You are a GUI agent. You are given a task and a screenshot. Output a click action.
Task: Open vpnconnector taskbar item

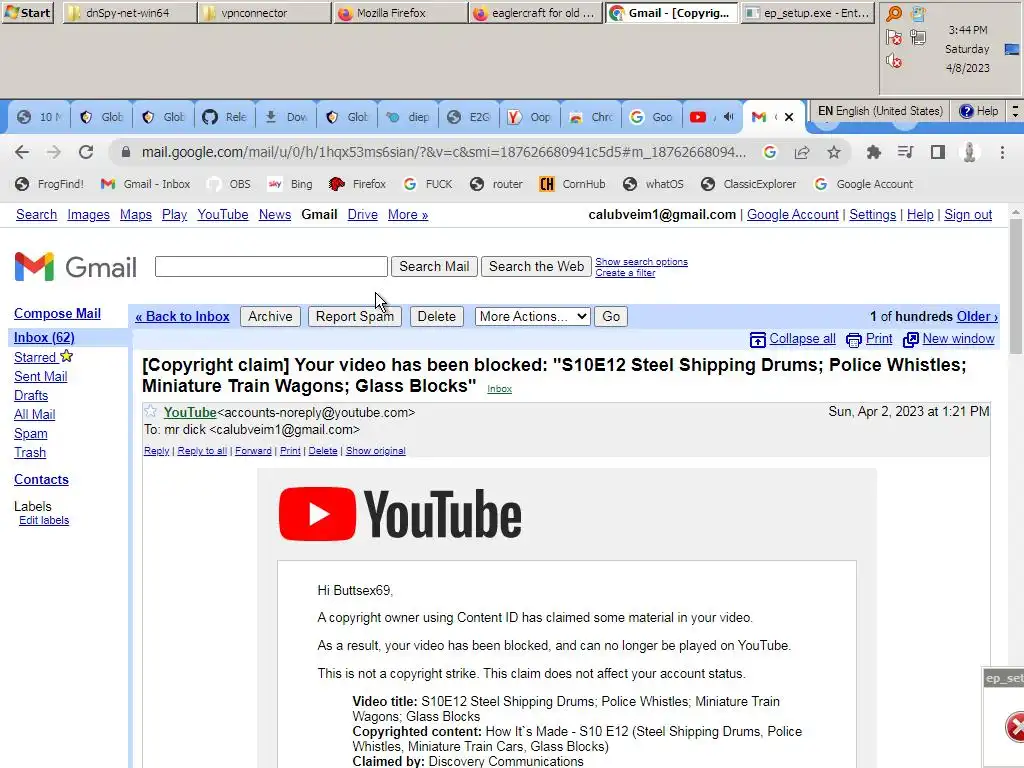tap(264, 12)
